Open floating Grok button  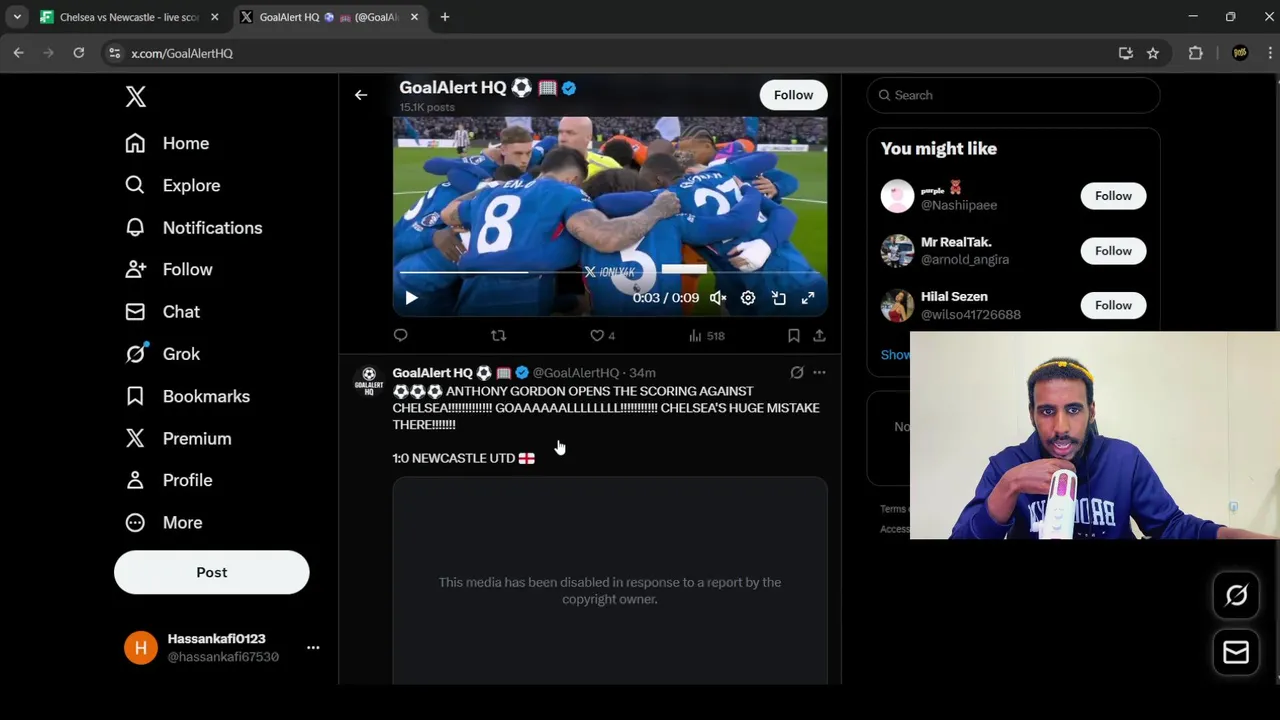coord(1236,596)
